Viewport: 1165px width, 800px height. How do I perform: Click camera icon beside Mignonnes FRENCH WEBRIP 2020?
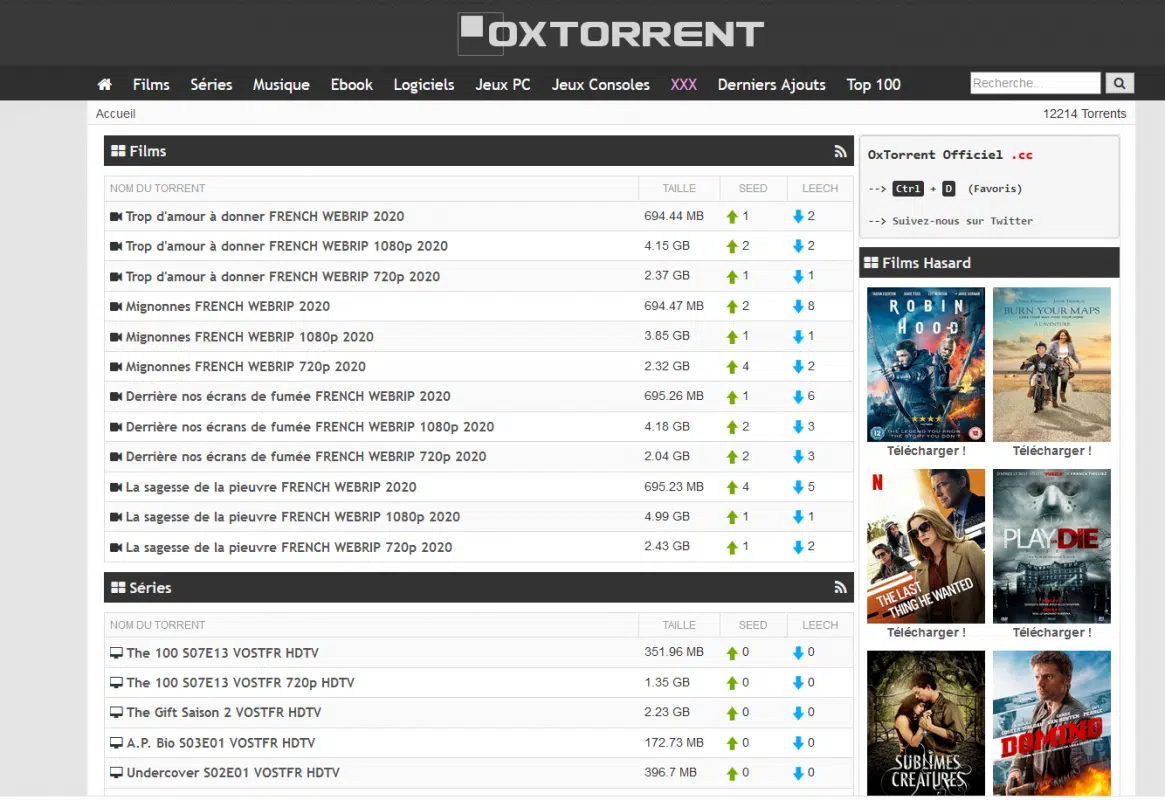pyautogui.click(x=116, y=306)
